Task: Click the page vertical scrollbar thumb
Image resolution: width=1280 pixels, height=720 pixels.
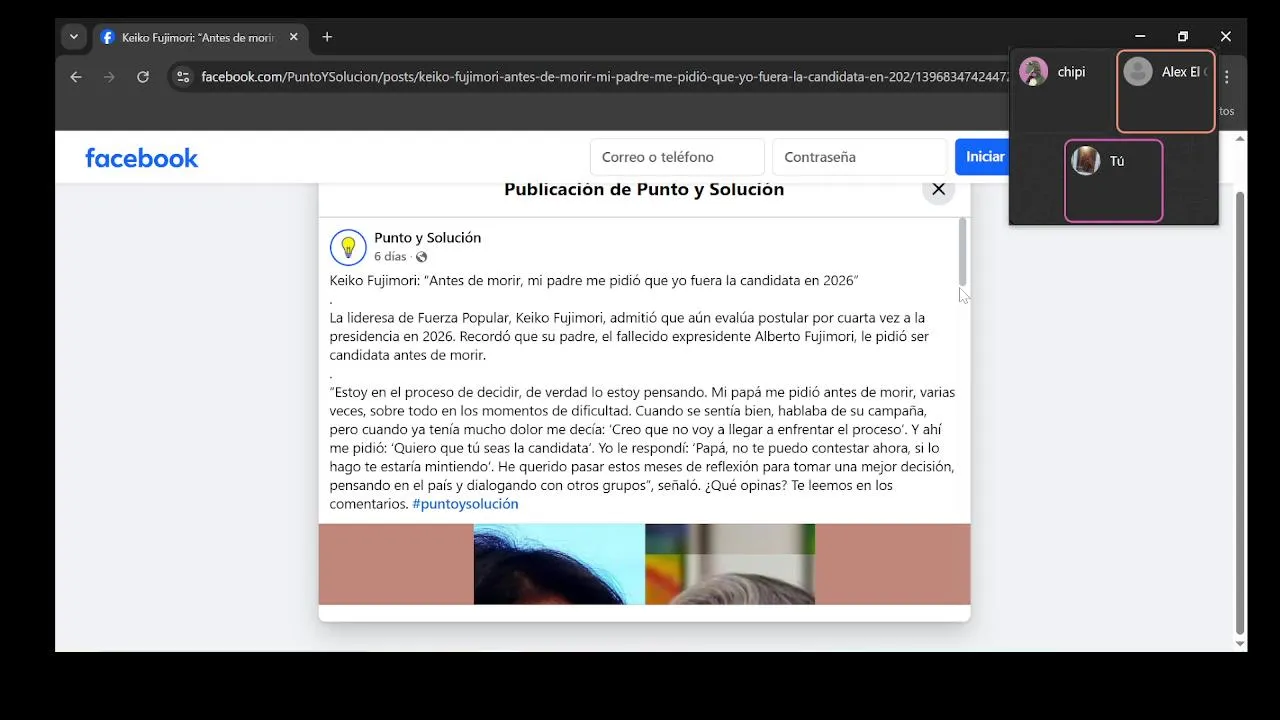Action: click(x=1240, y=413)
